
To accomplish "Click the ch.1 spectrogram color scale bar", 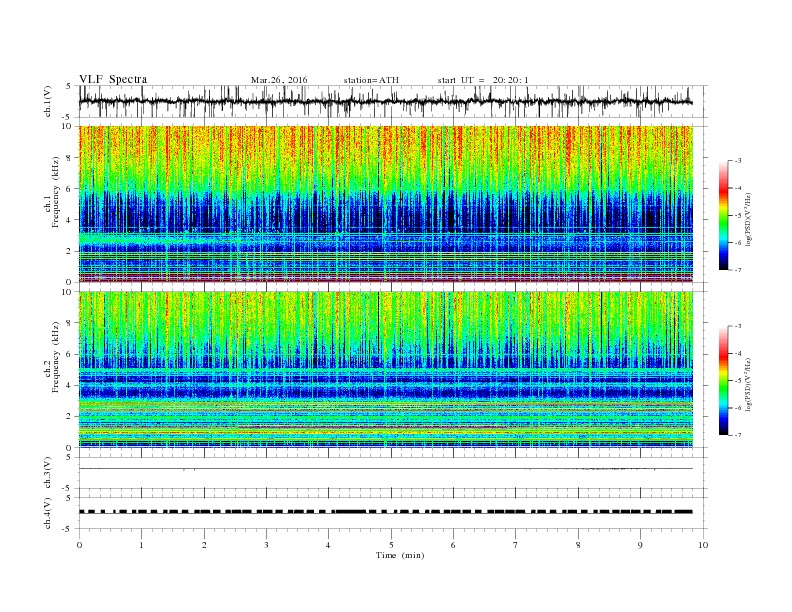I will pyautogui.click(x=723, y=216).
